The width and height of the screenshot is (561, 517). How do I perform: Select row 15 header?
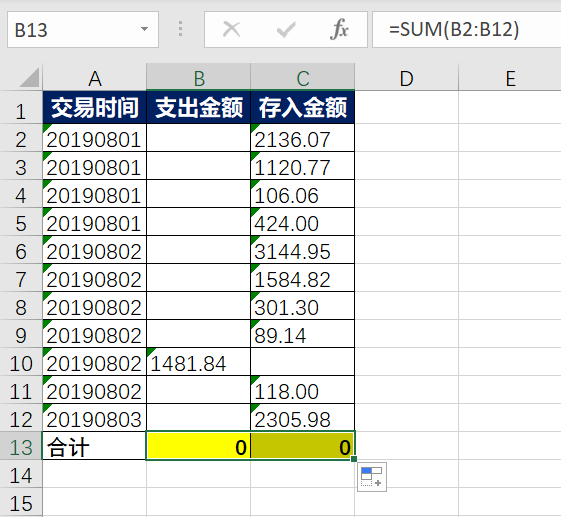coord(21,502)
